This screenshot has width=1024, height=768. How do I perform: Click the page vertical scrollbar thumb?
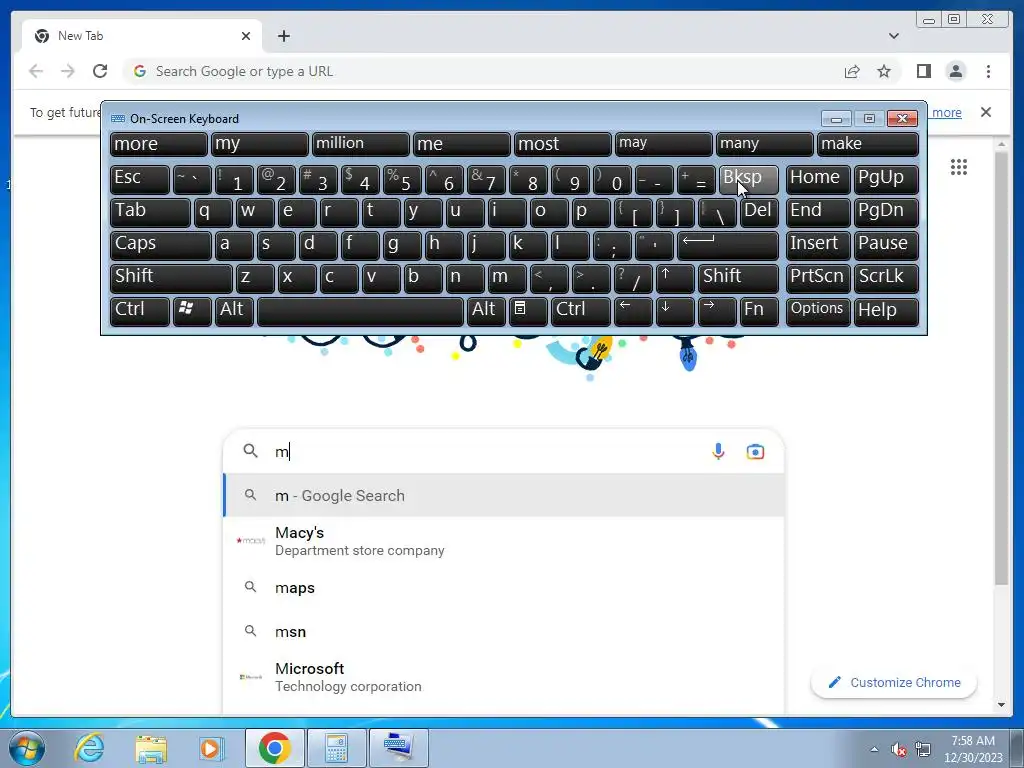pos(1001,368)
